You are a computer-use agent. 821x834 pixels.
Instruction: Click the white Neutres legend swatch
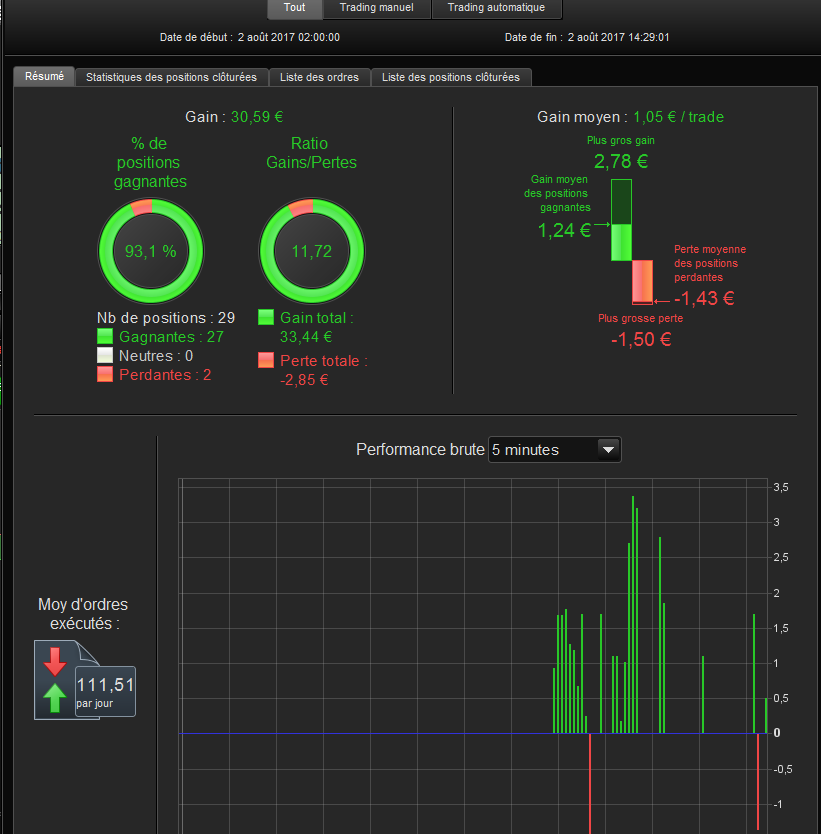(105, 355)
